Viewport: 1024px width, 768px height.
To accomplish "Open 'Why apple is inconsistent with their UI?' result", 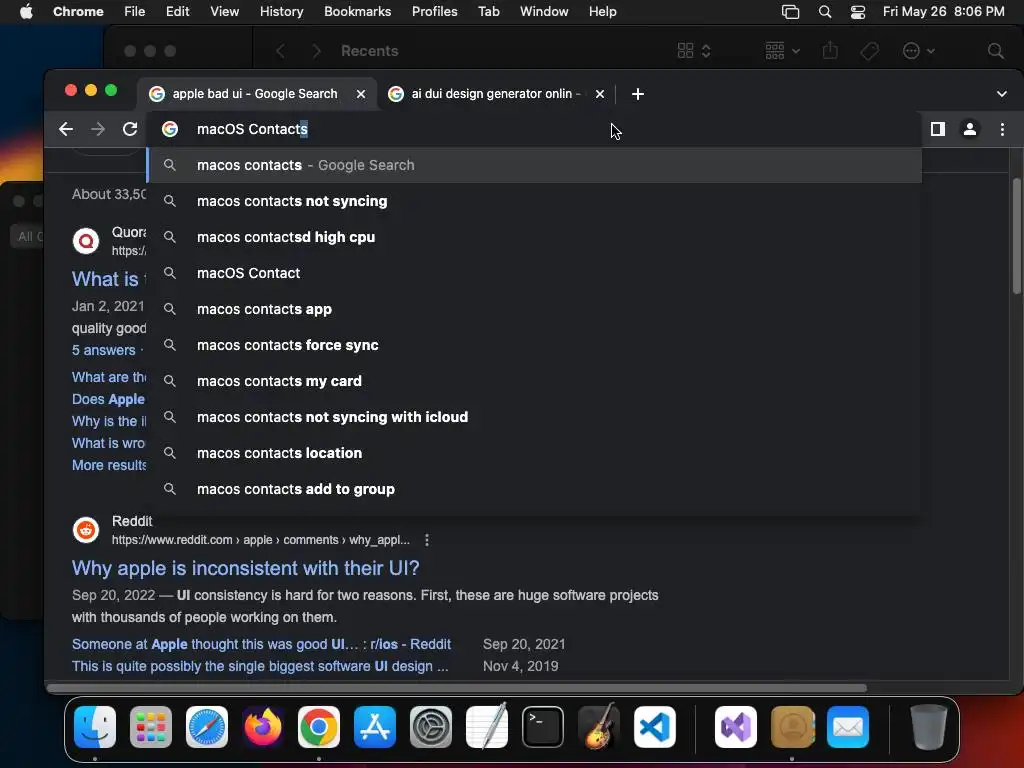I will [246, 568].
